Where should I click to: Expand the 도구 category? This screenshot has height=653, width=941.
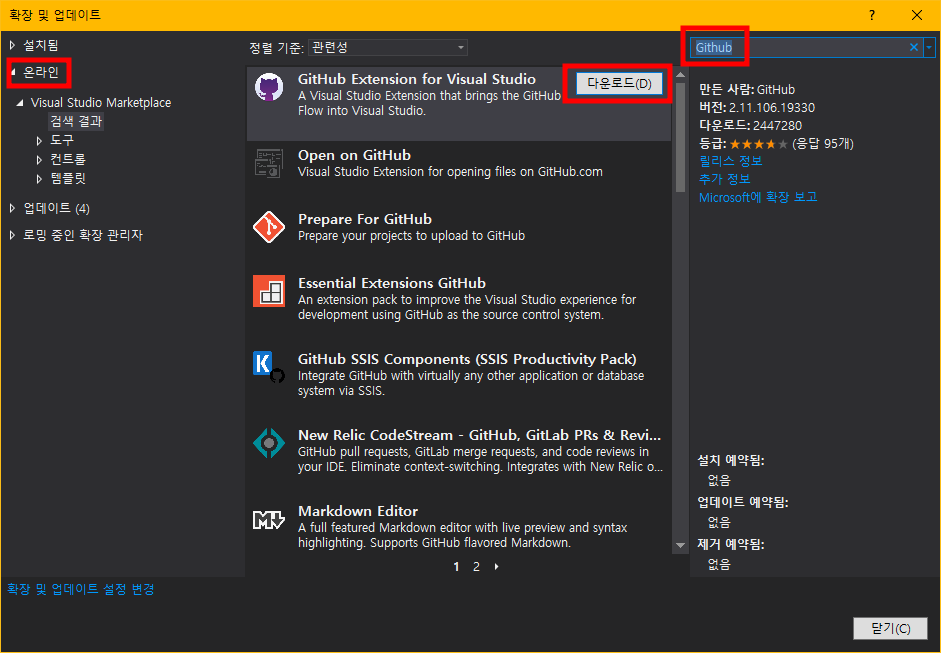(39, 140)
